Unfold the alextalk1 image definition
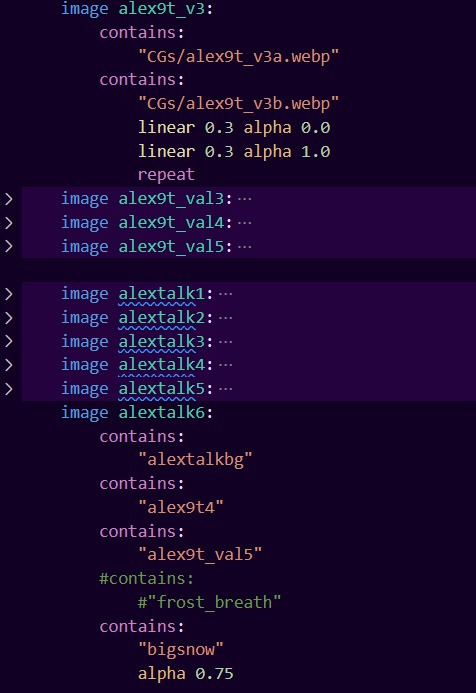The image size is (476, 693). tap(8, 294)
